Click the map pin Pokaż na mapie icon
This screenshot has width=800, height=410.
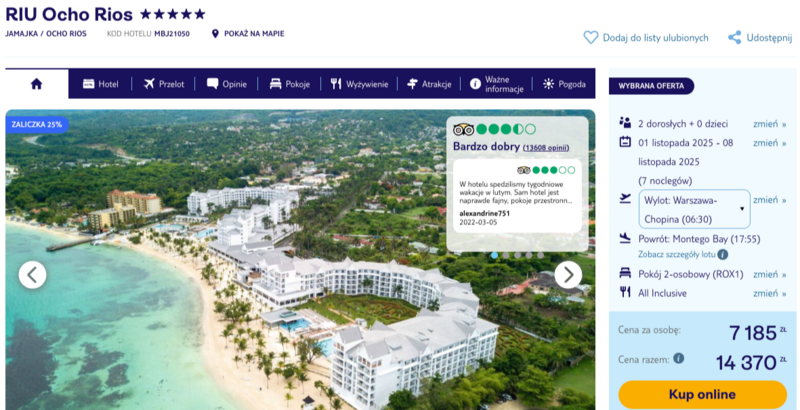[x=215, y=34]
